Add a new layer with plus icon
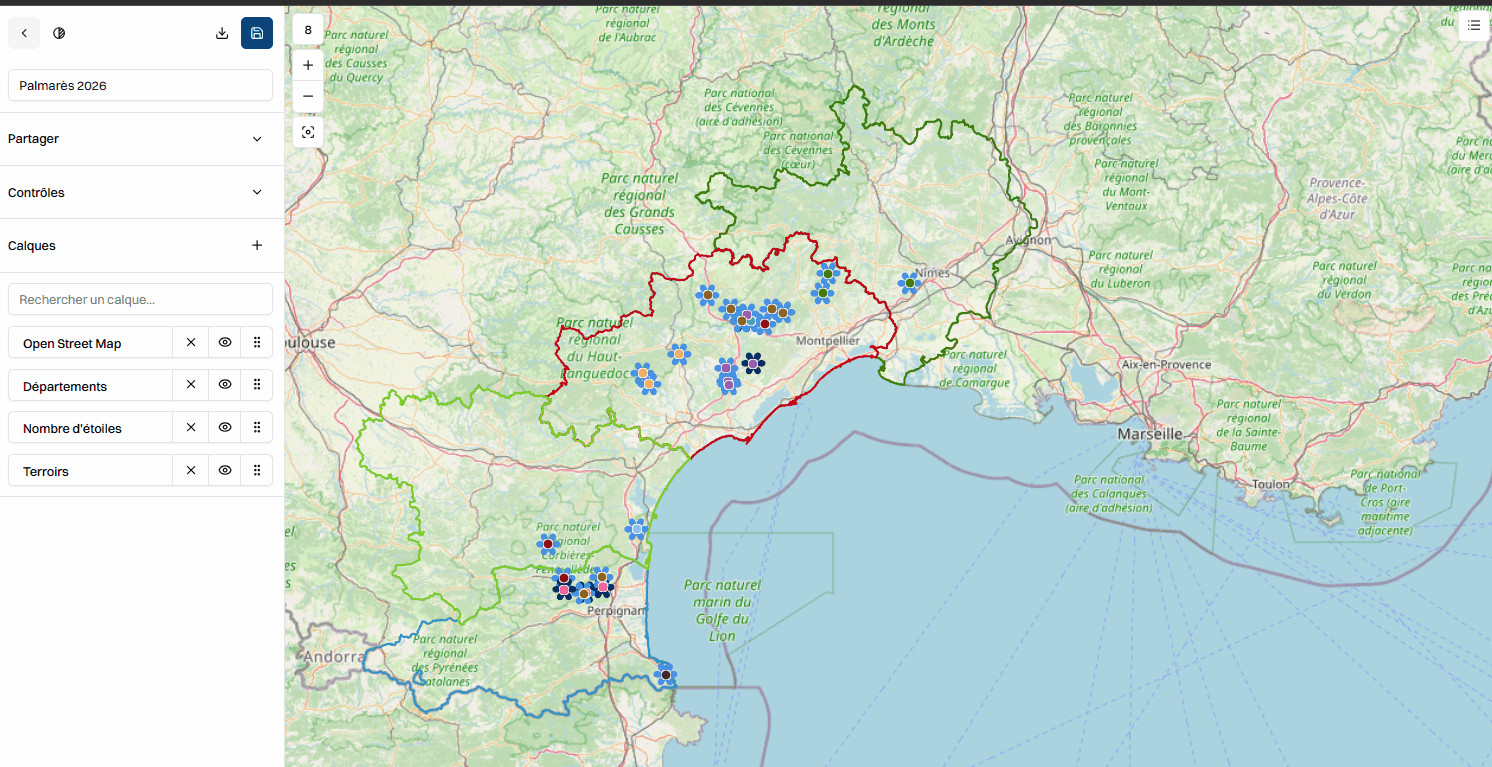 257,245
